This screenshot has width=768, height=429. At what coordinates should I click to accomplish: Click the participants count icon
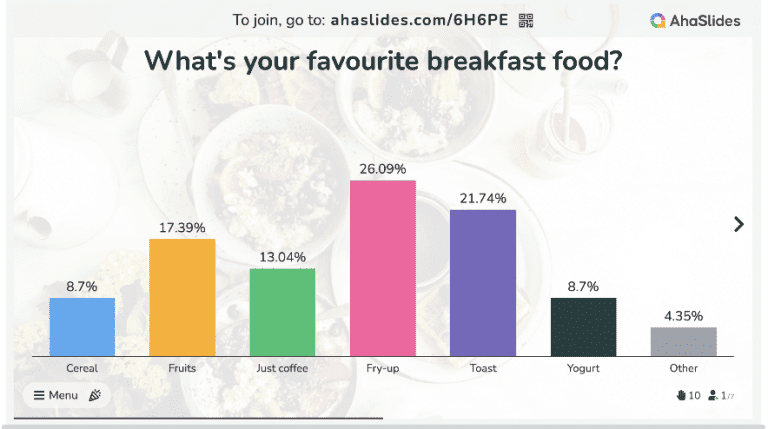click(713, 396)
